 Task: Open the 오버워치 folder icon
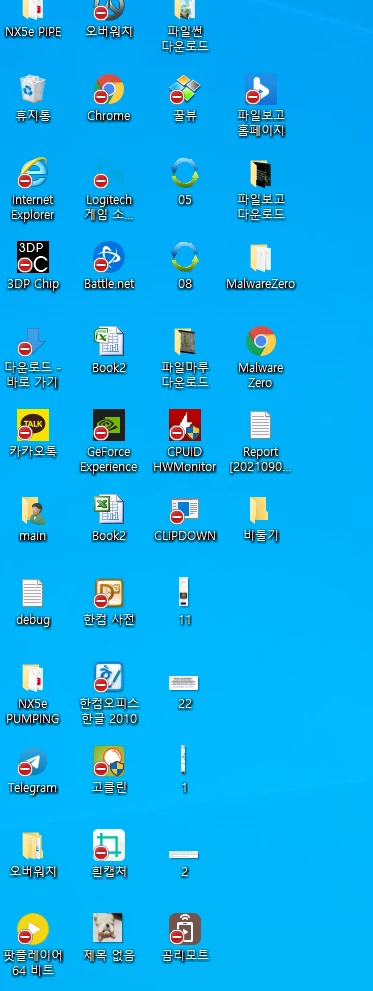32,845
